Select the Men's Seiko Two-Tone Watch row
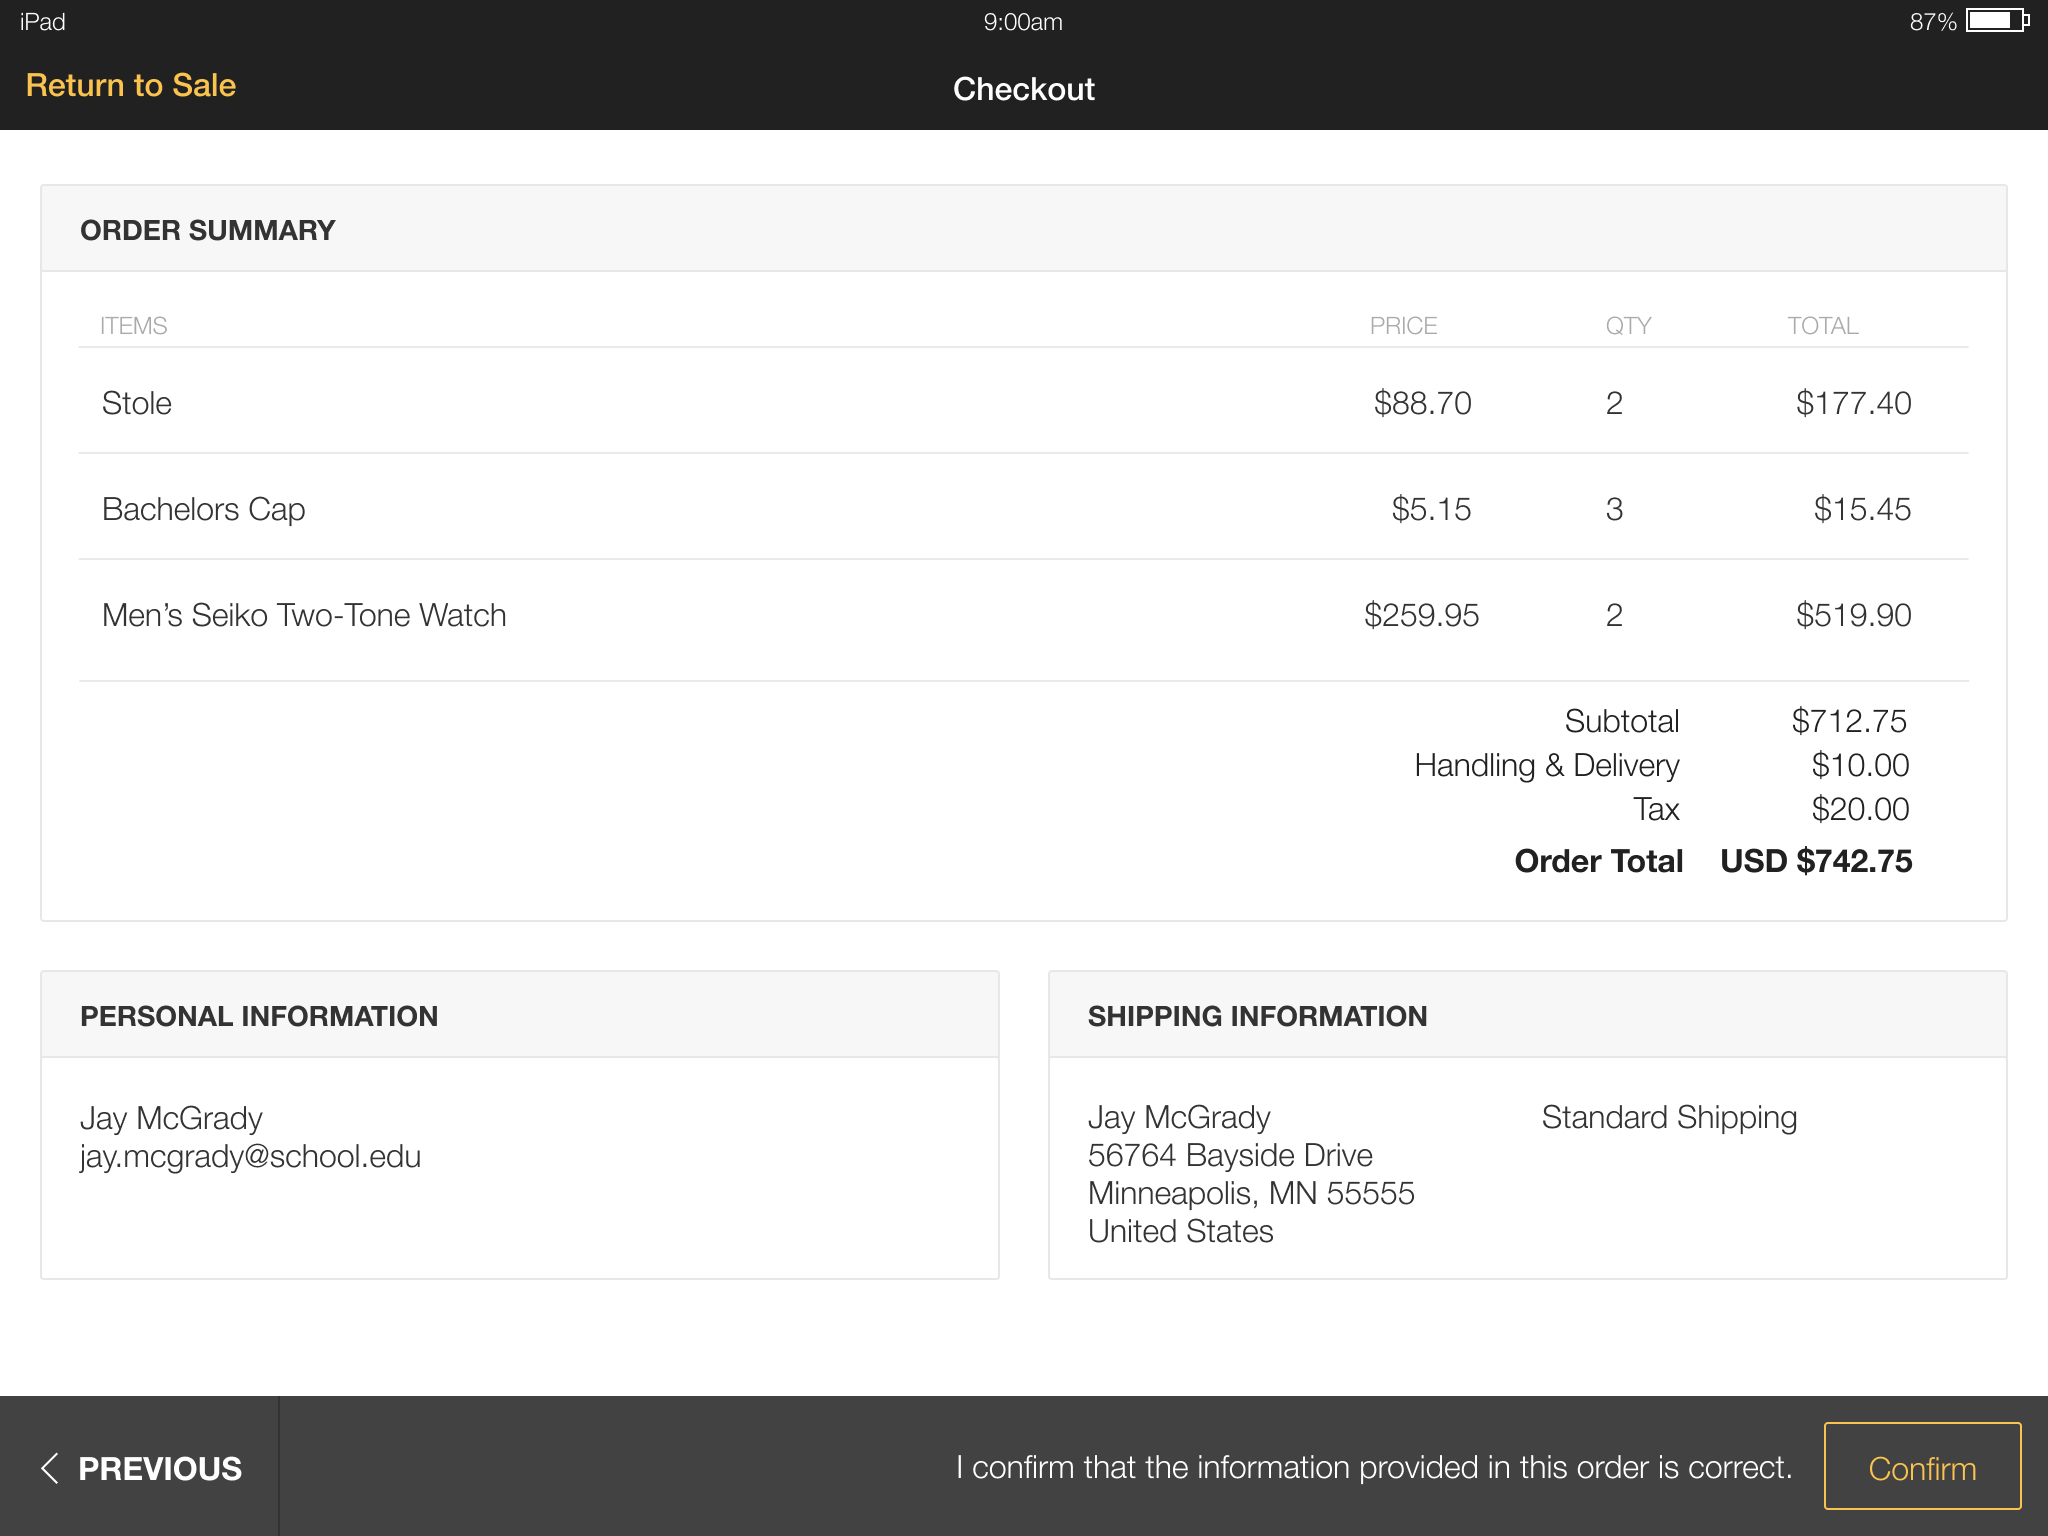 [x=304, y=615]
